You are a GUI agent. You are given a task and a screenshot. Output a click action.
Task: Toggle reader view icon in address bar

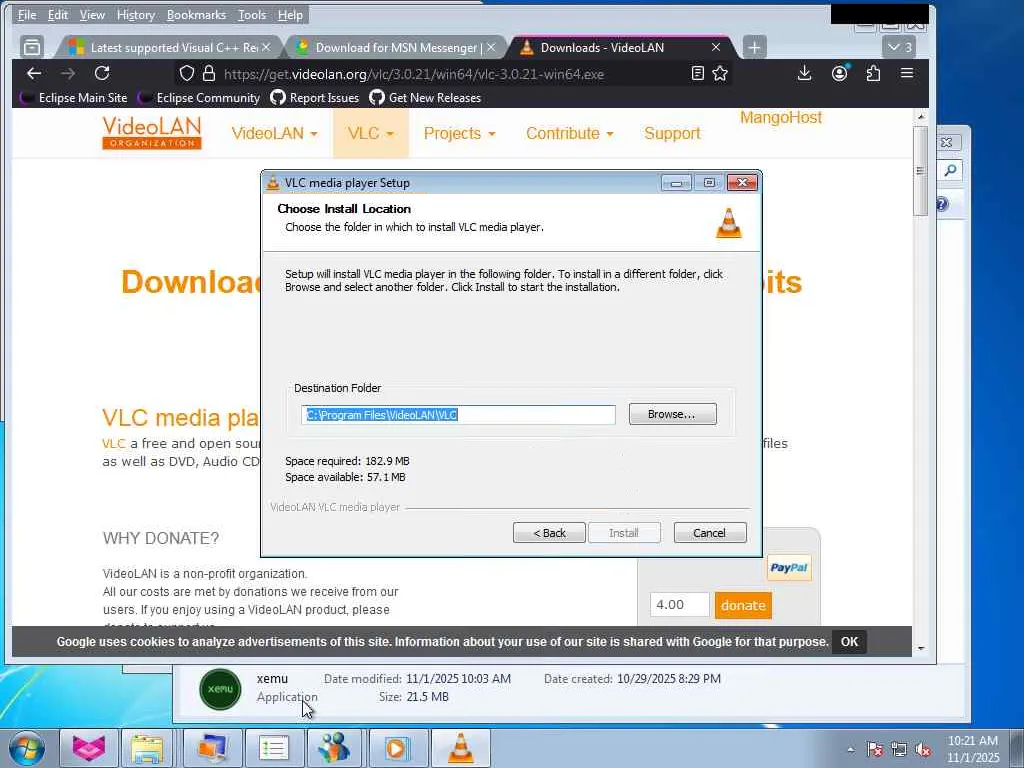697,73
